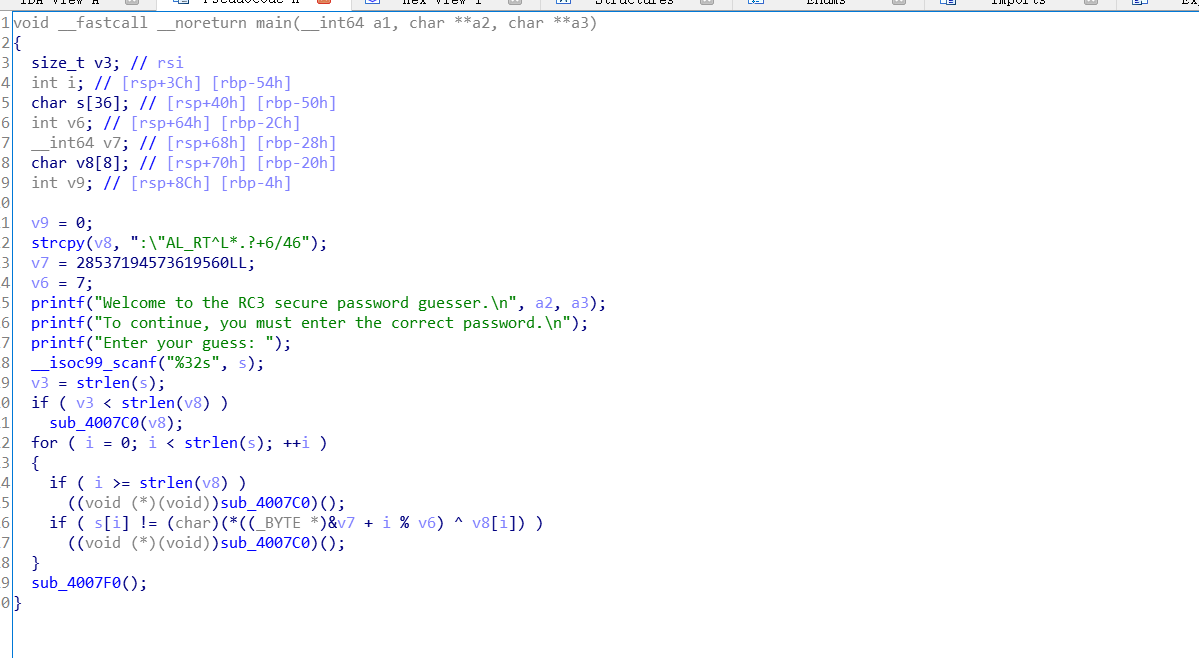Click the main function name in the signature
The image size is (1199, 658).
[x=273, y=23]
